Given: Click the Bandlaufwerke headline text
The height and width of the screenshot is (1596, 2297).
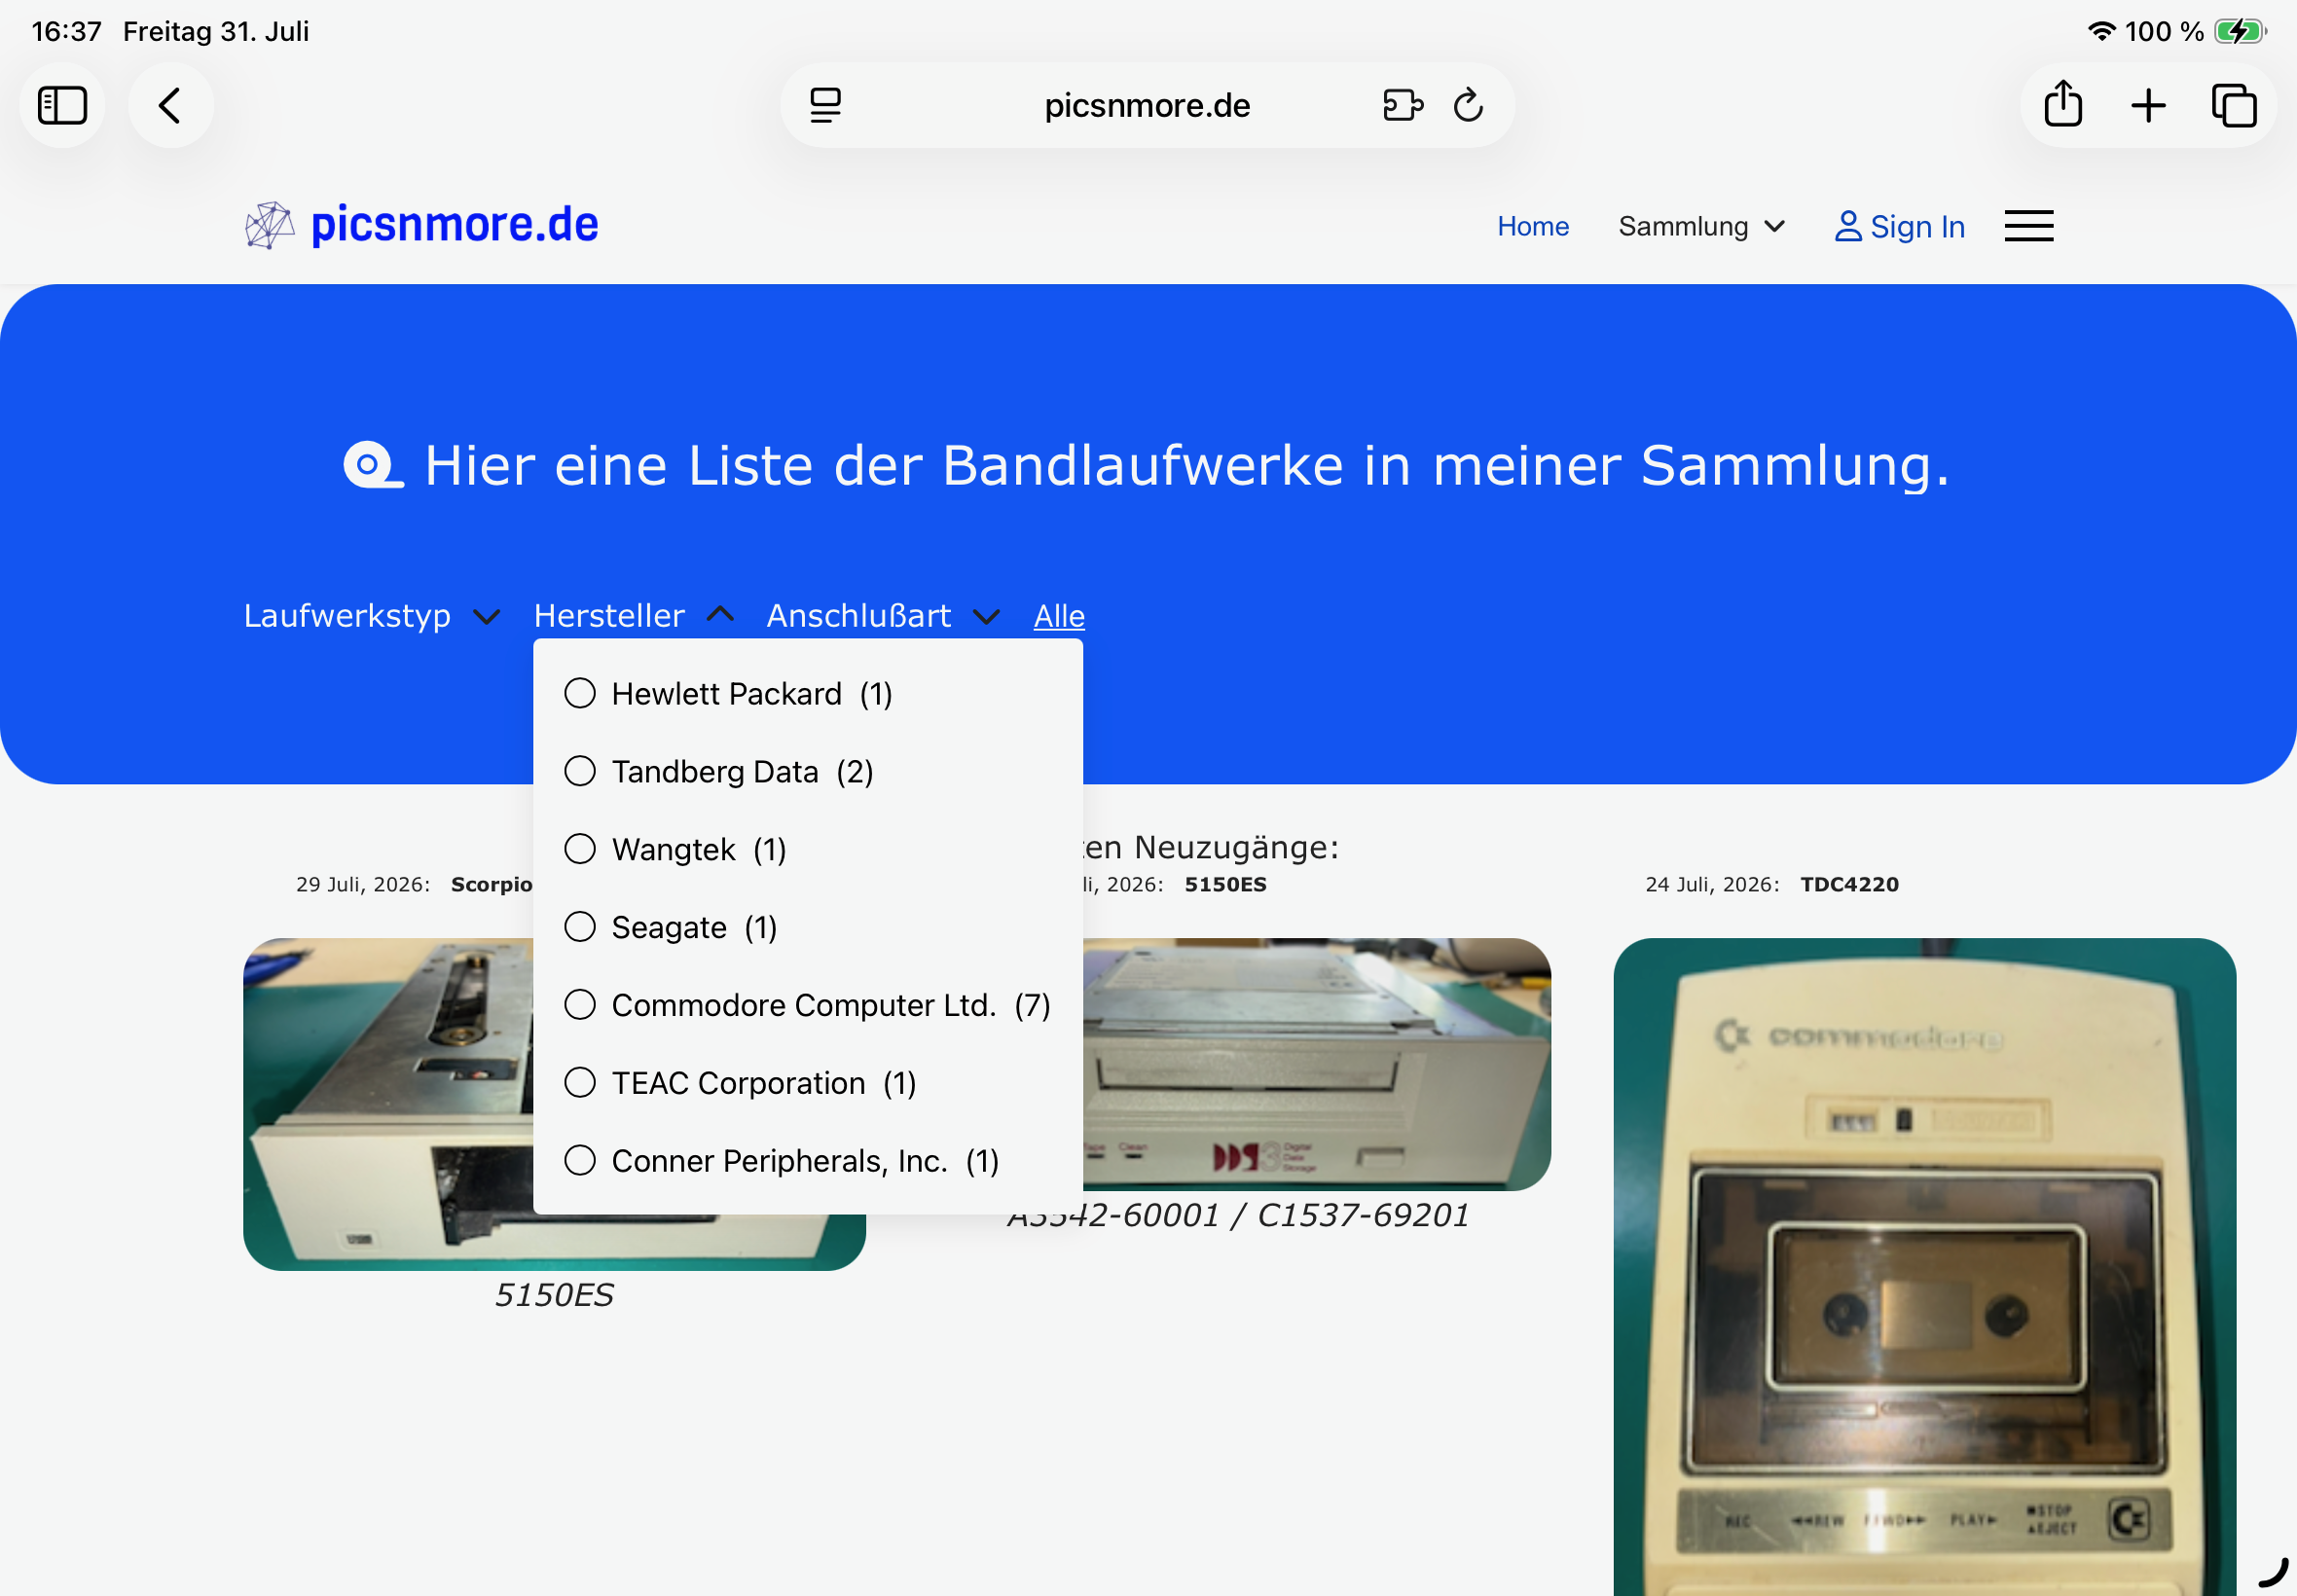Looking at the screenshot, I should coord(1187,465).
